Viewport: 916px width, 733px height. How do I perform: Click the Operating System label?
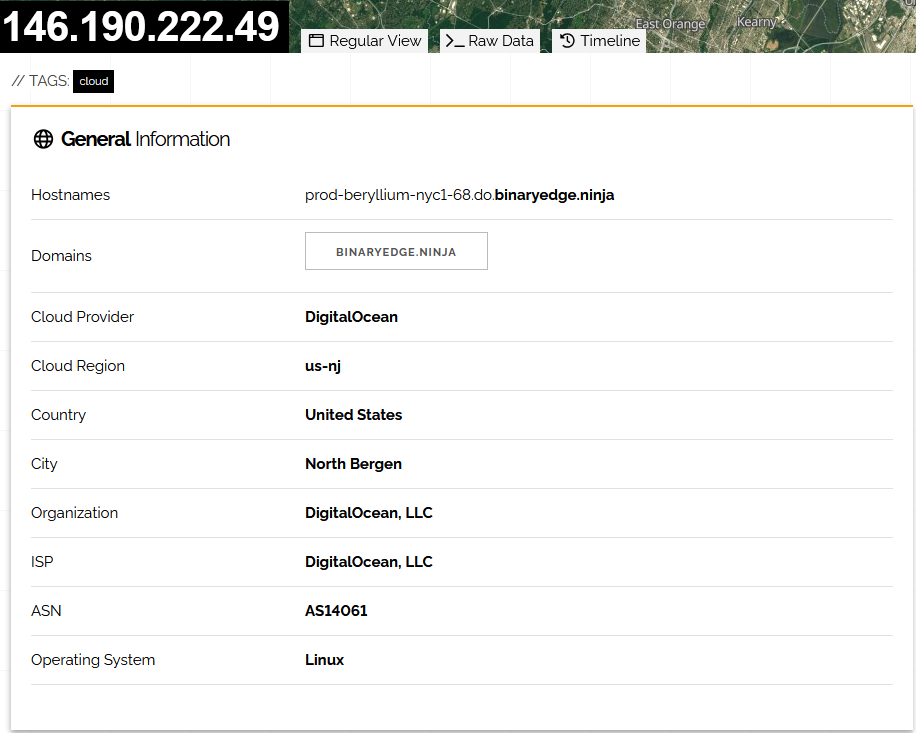click(93, 660)
